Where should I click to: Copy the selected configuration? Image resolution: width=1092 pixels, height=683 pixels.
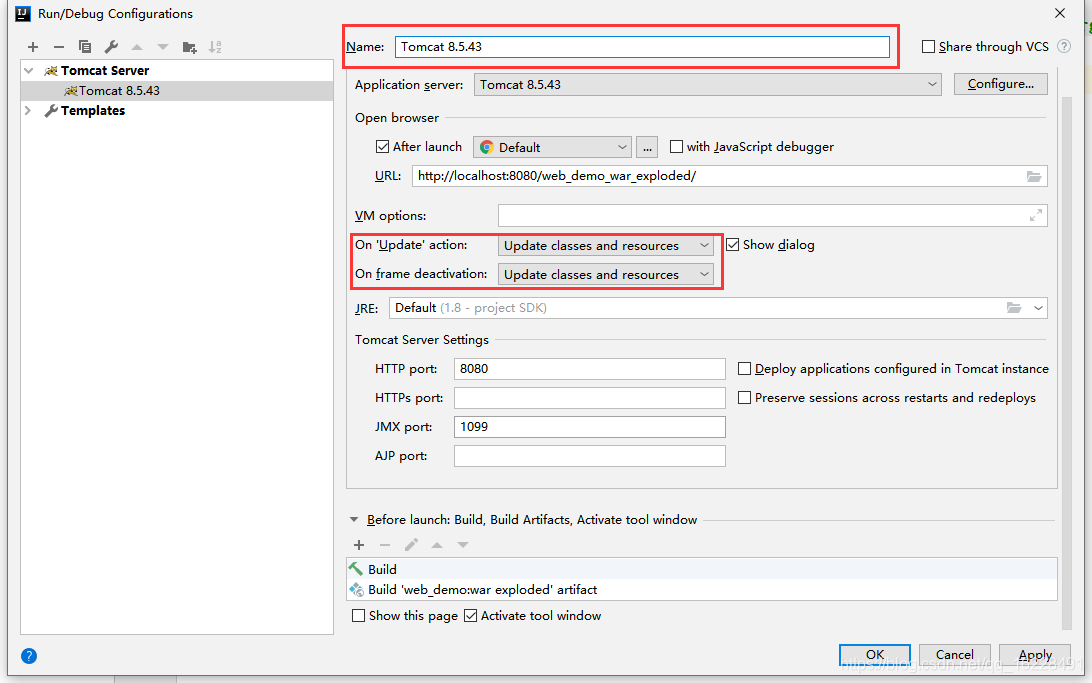coord(85,47)
